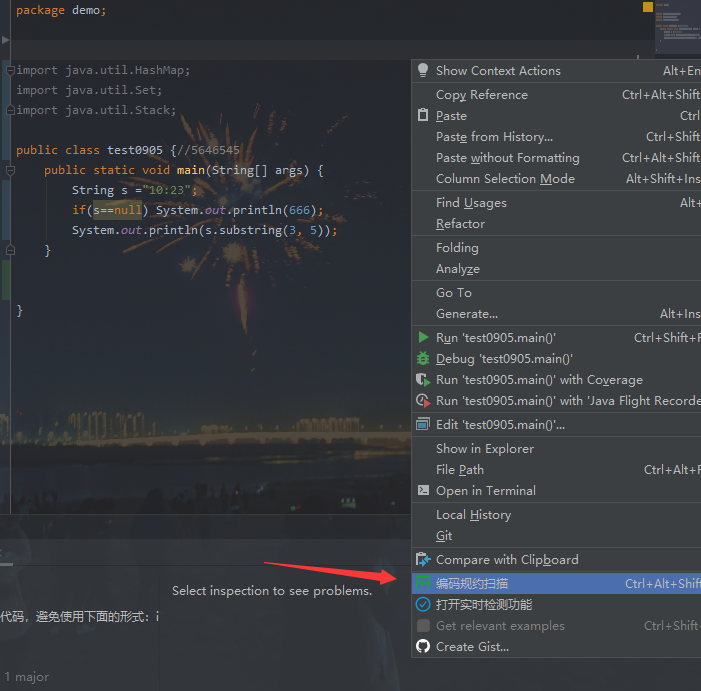
Task: Choose Paste from History...
Action: pos(556,137)
